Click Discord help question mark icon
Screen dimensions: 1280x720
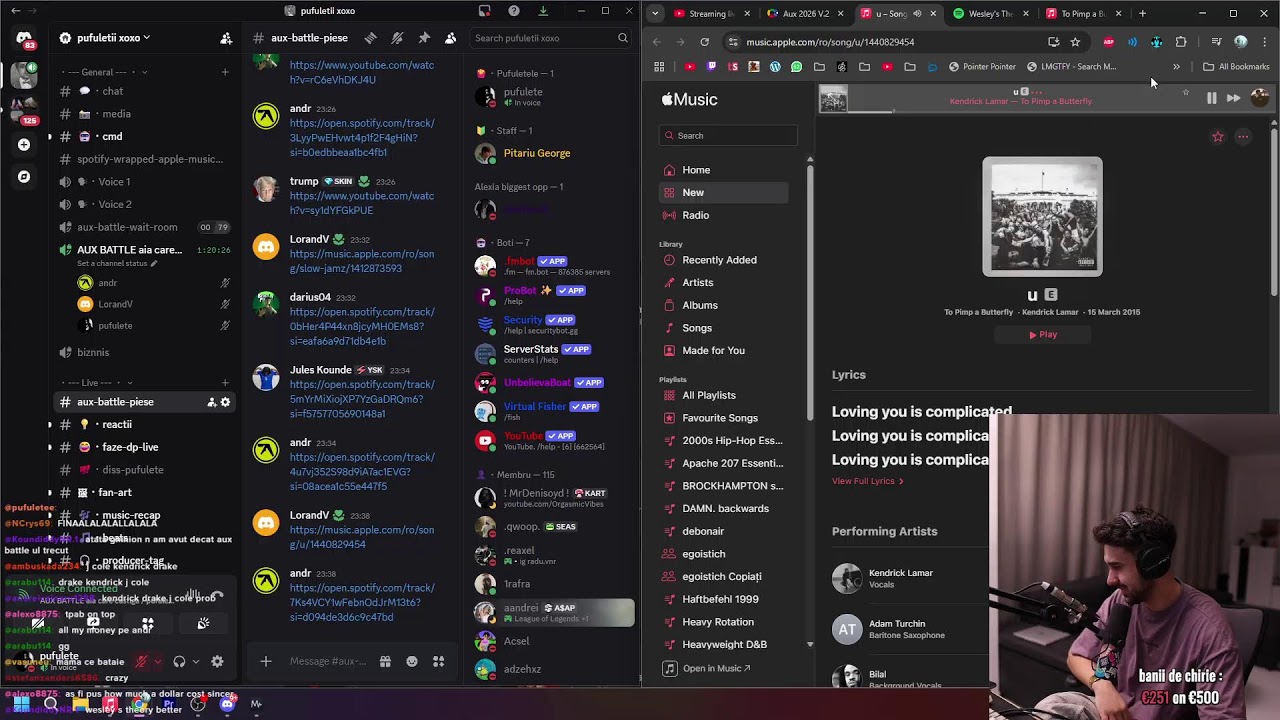click(x=514, y=11)
